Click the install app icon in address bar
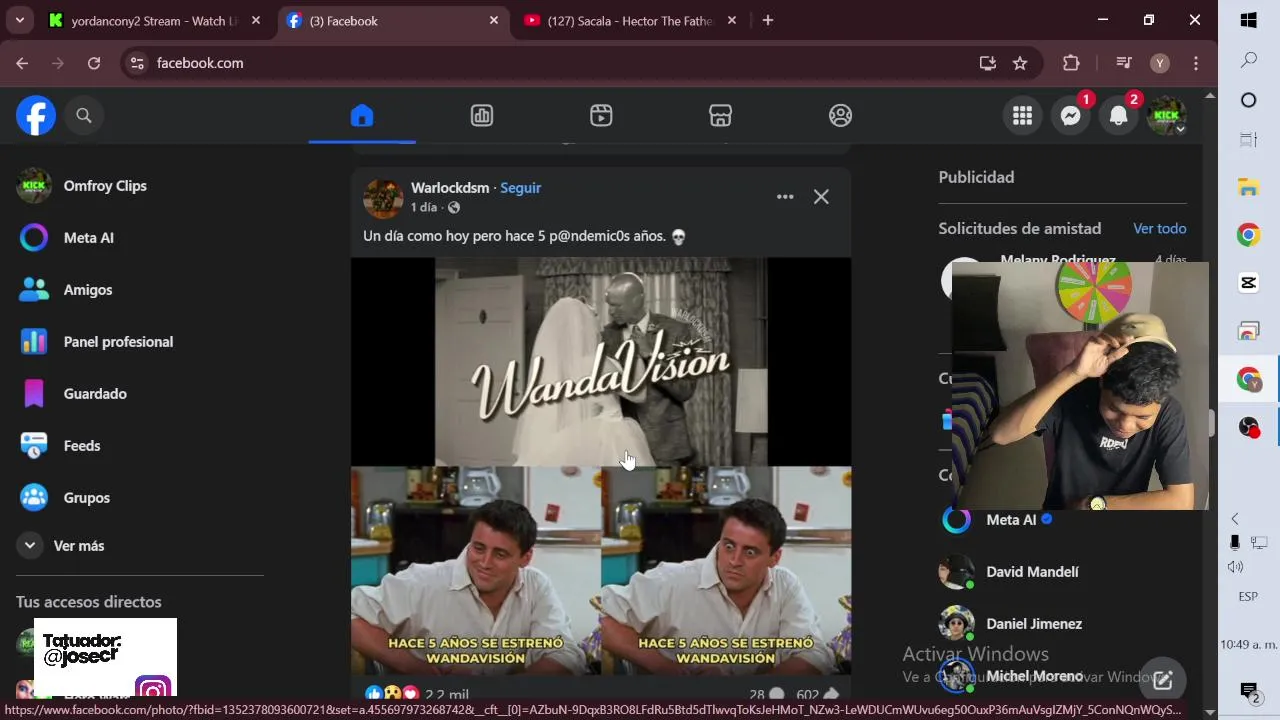The height and width of the screenshot is (720, 1280). [988, 63]
